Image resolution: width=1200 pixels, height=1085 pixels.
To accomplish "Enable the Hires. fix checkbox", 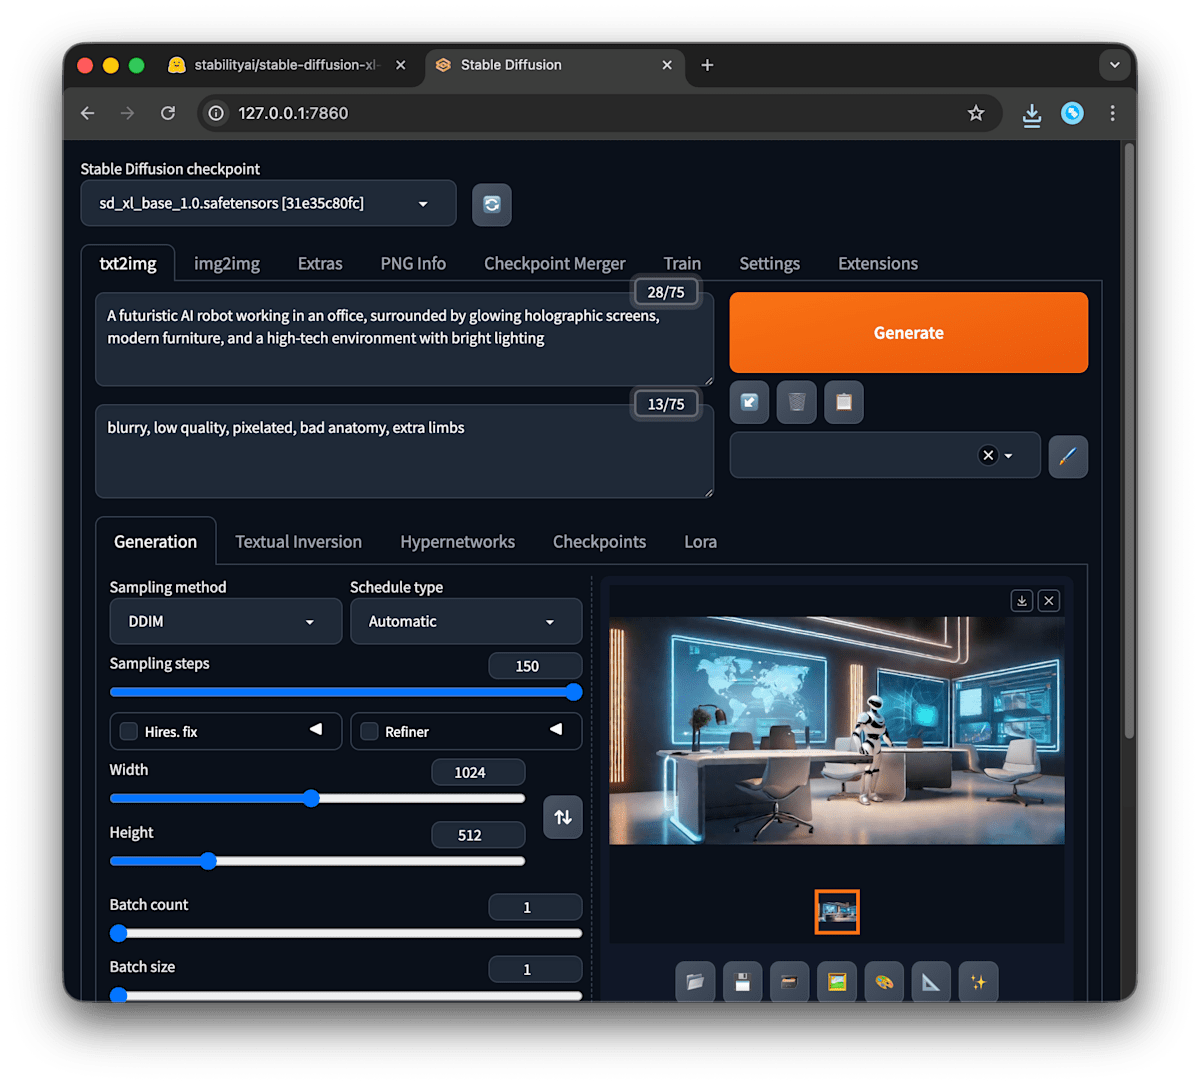I will (129, 731).
